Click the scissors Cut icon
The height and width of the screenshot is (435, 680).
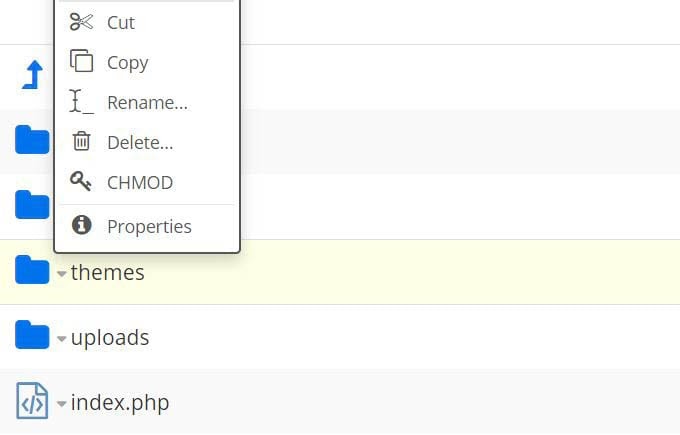click(81, 22)
